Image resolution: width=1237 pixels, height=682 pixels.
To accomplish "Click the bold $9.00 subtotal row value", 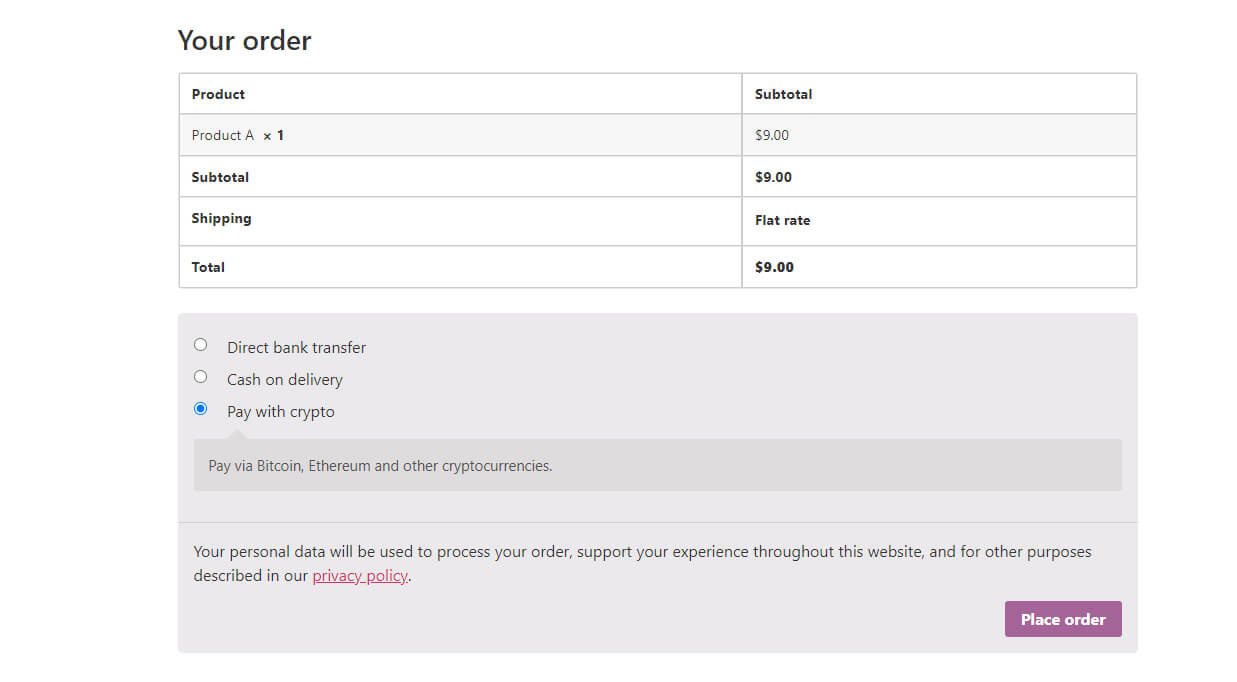I will pos(774,177).
